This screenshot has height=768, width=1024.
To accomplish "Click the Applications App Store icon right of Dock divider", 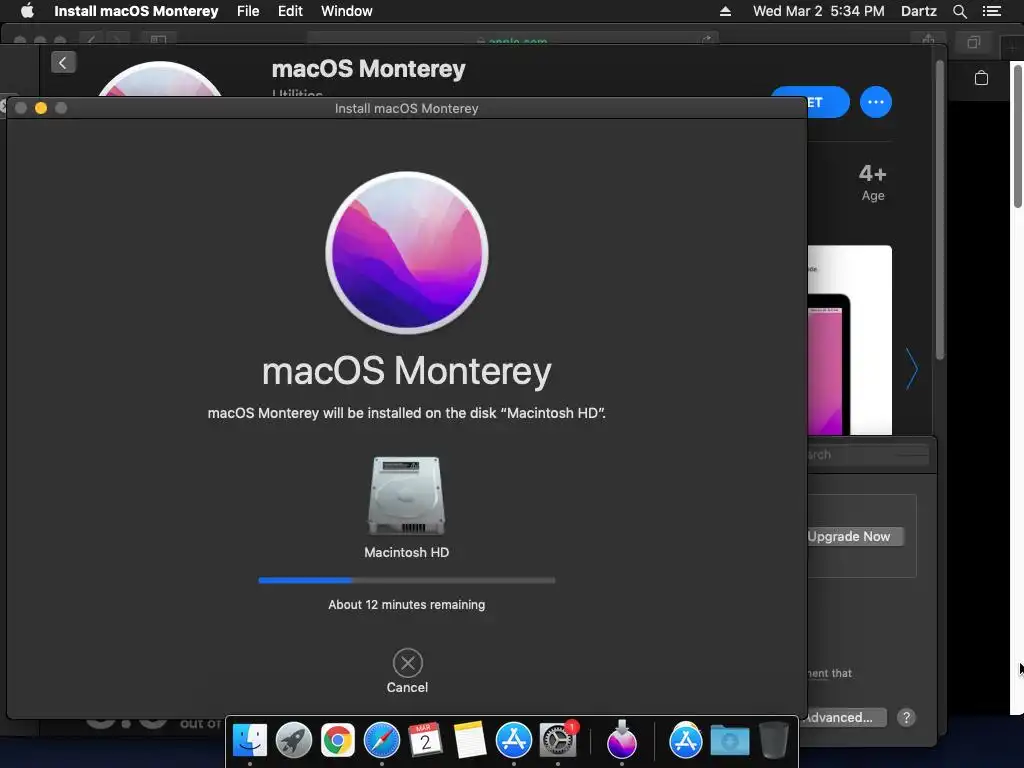I will (685, 740).
